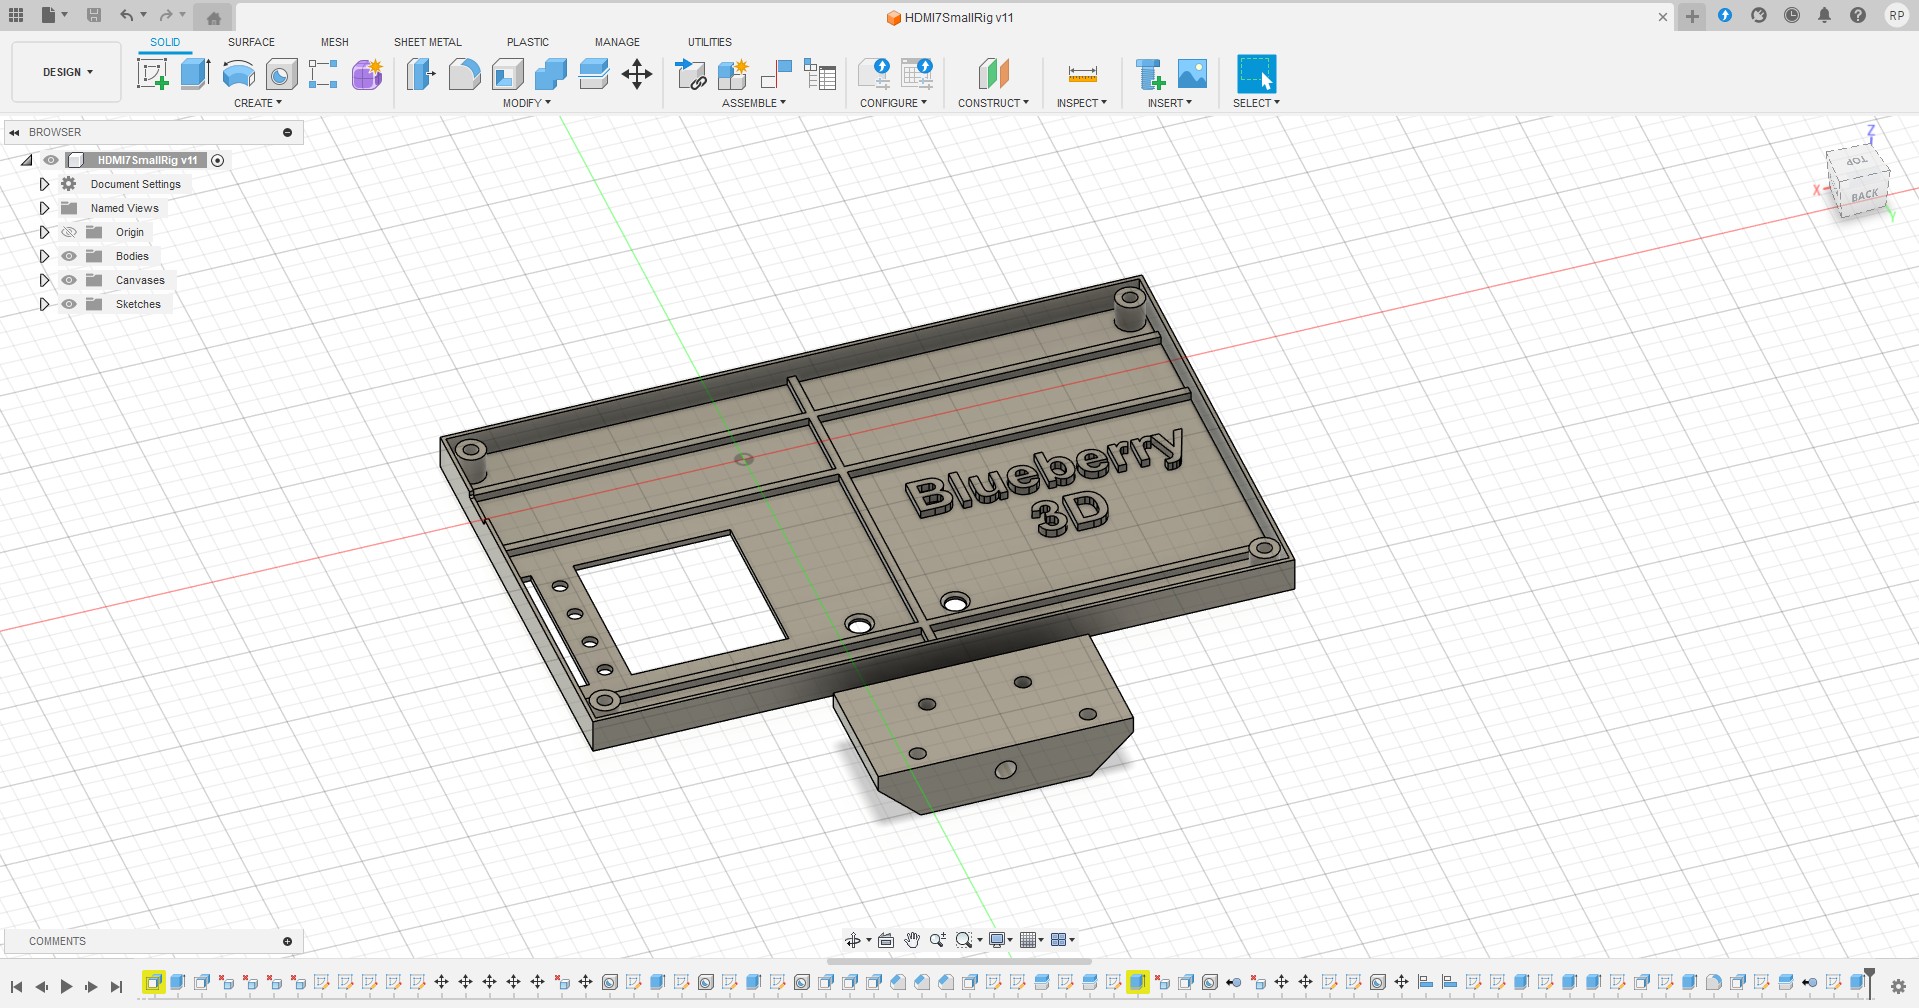
Task: Open the CONSTRUCT dropdown menu
Action: pyautogui.click(x=993, y=103)
